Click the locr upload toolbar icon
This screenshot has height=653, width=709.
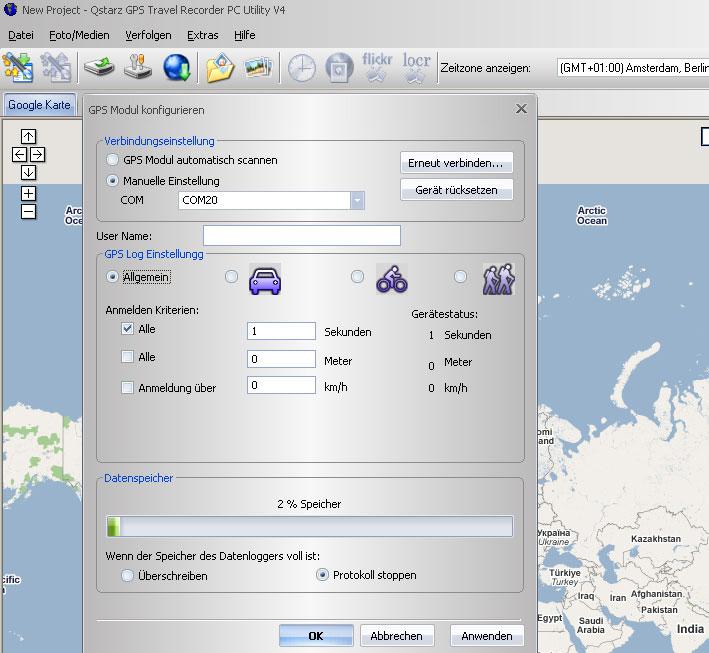(416, 67)
